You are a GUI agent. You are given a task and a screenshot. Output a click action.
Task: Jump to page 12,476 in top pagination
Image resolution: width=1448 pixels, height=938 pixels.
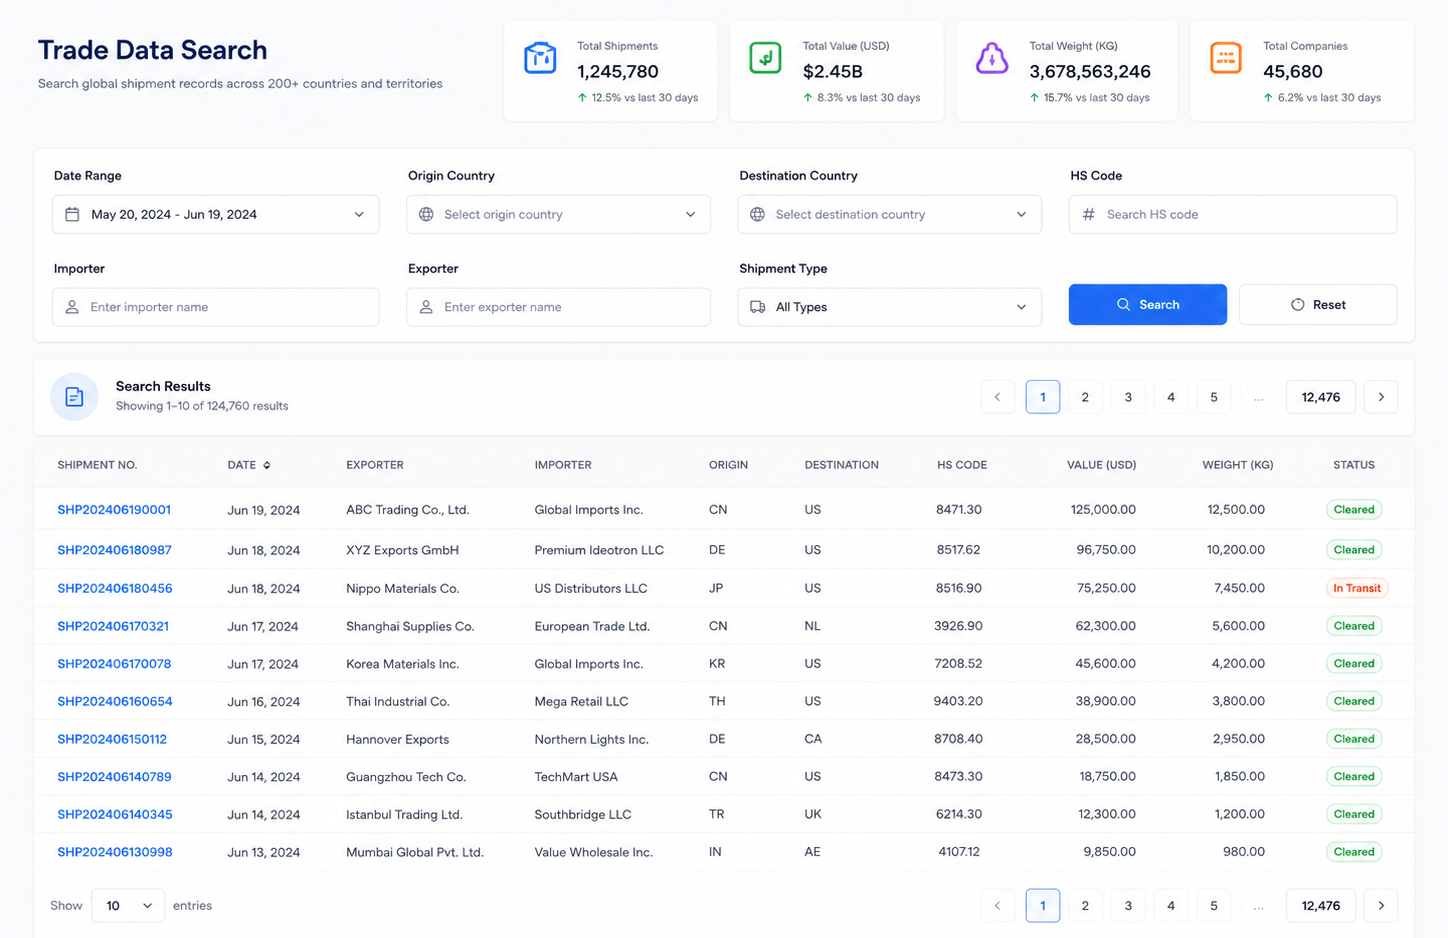[1321, 397]
